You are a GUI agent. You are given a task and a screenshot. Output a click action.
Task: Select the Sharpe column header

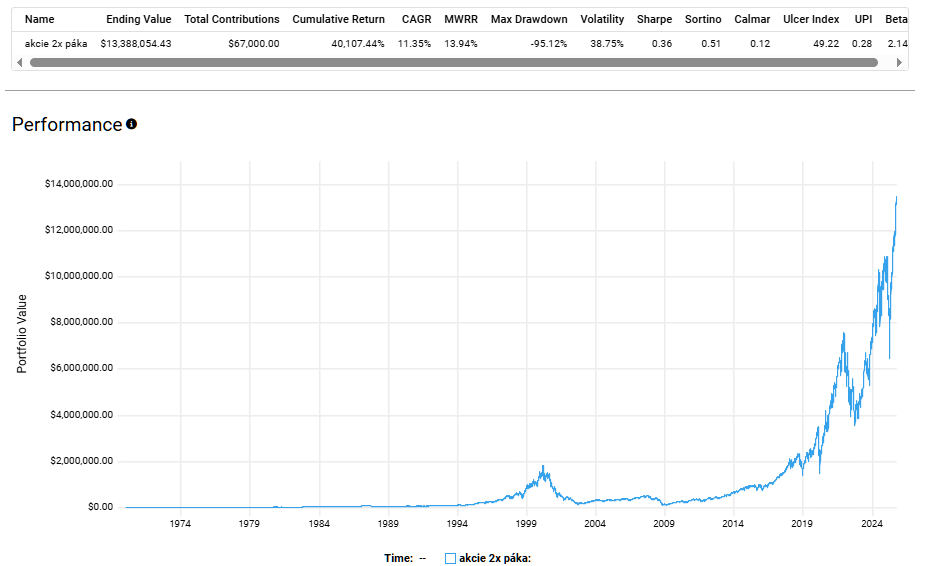(654, 19)
